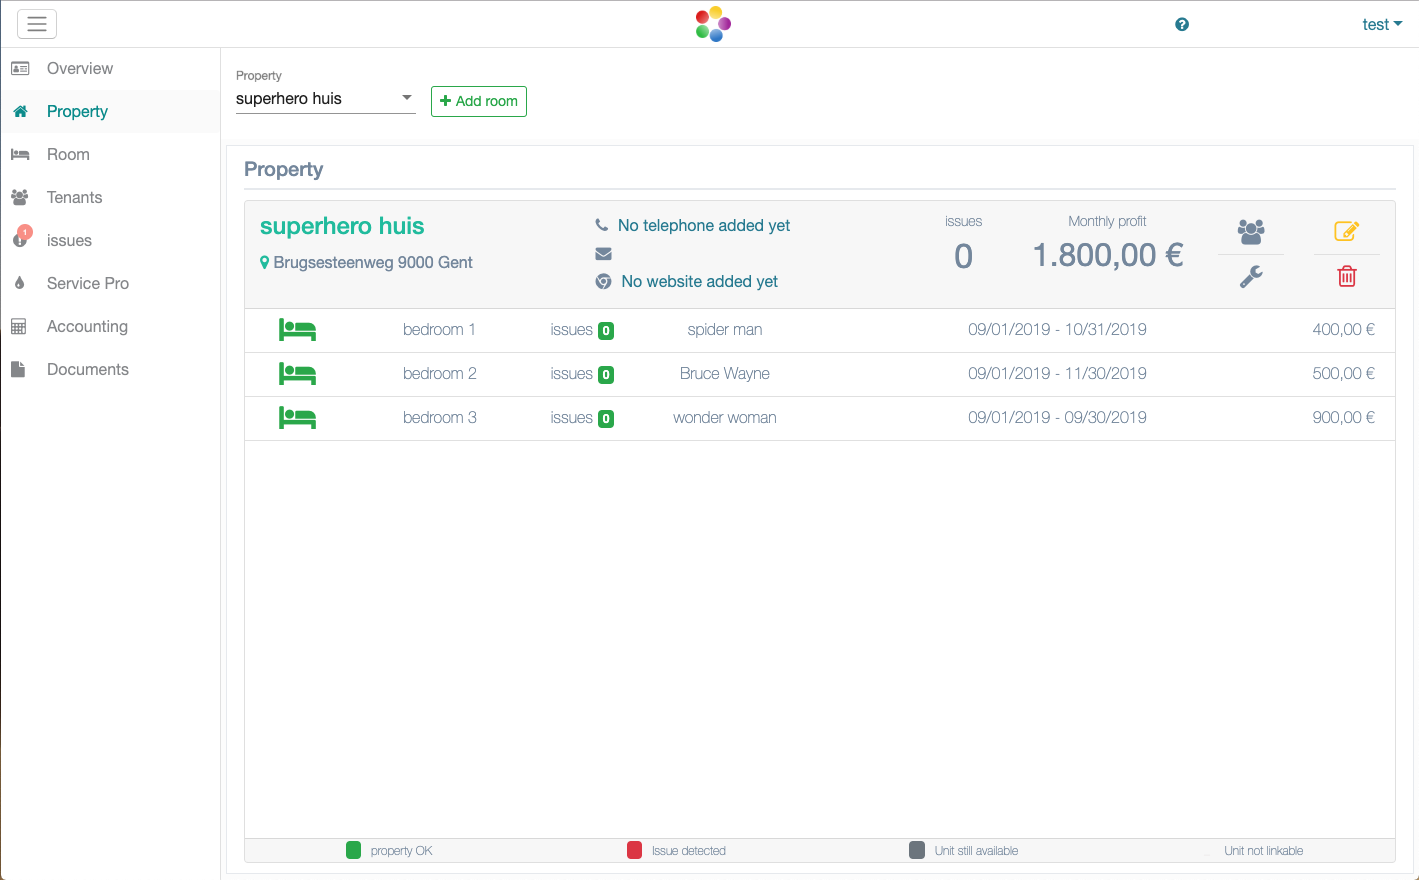Click the hamburger menu toggle button
Image resolution: width=1419 pixels, height=880 pixels.
click(37, 24)
